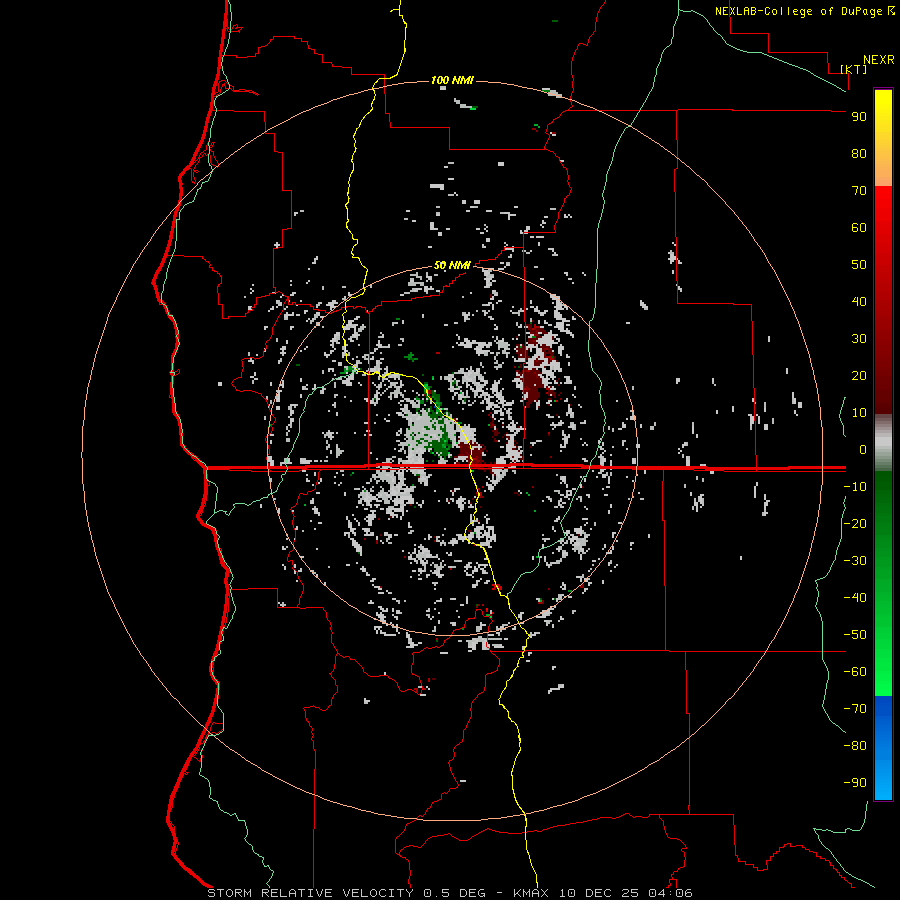Click the 70 value on the velocity scale

(x=859, y=191)
